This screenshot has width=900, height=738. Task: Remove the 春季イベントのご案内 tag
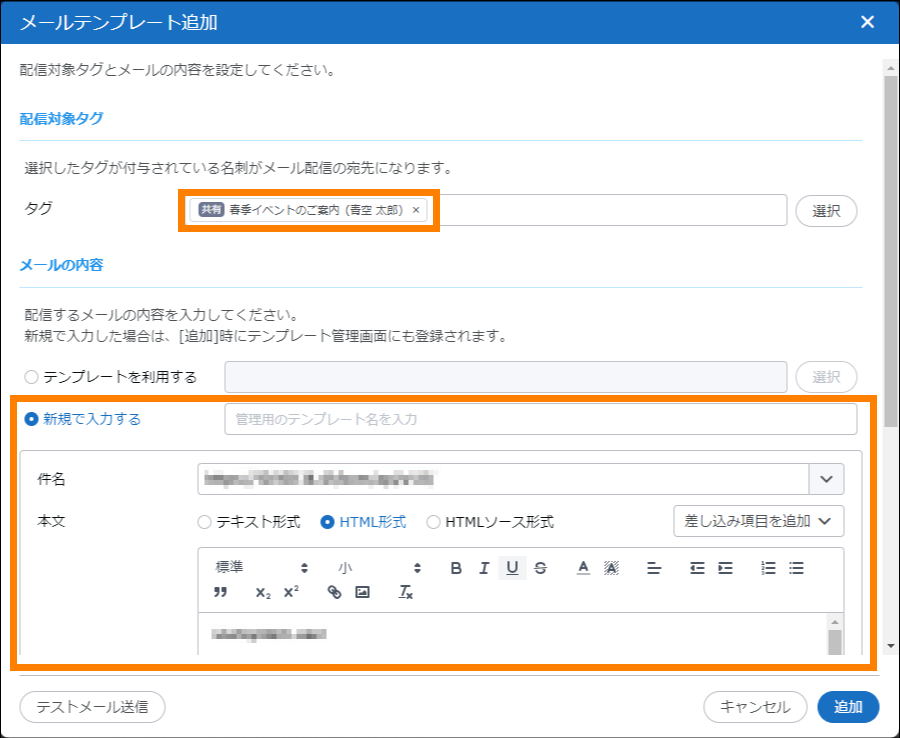point(416,210)
